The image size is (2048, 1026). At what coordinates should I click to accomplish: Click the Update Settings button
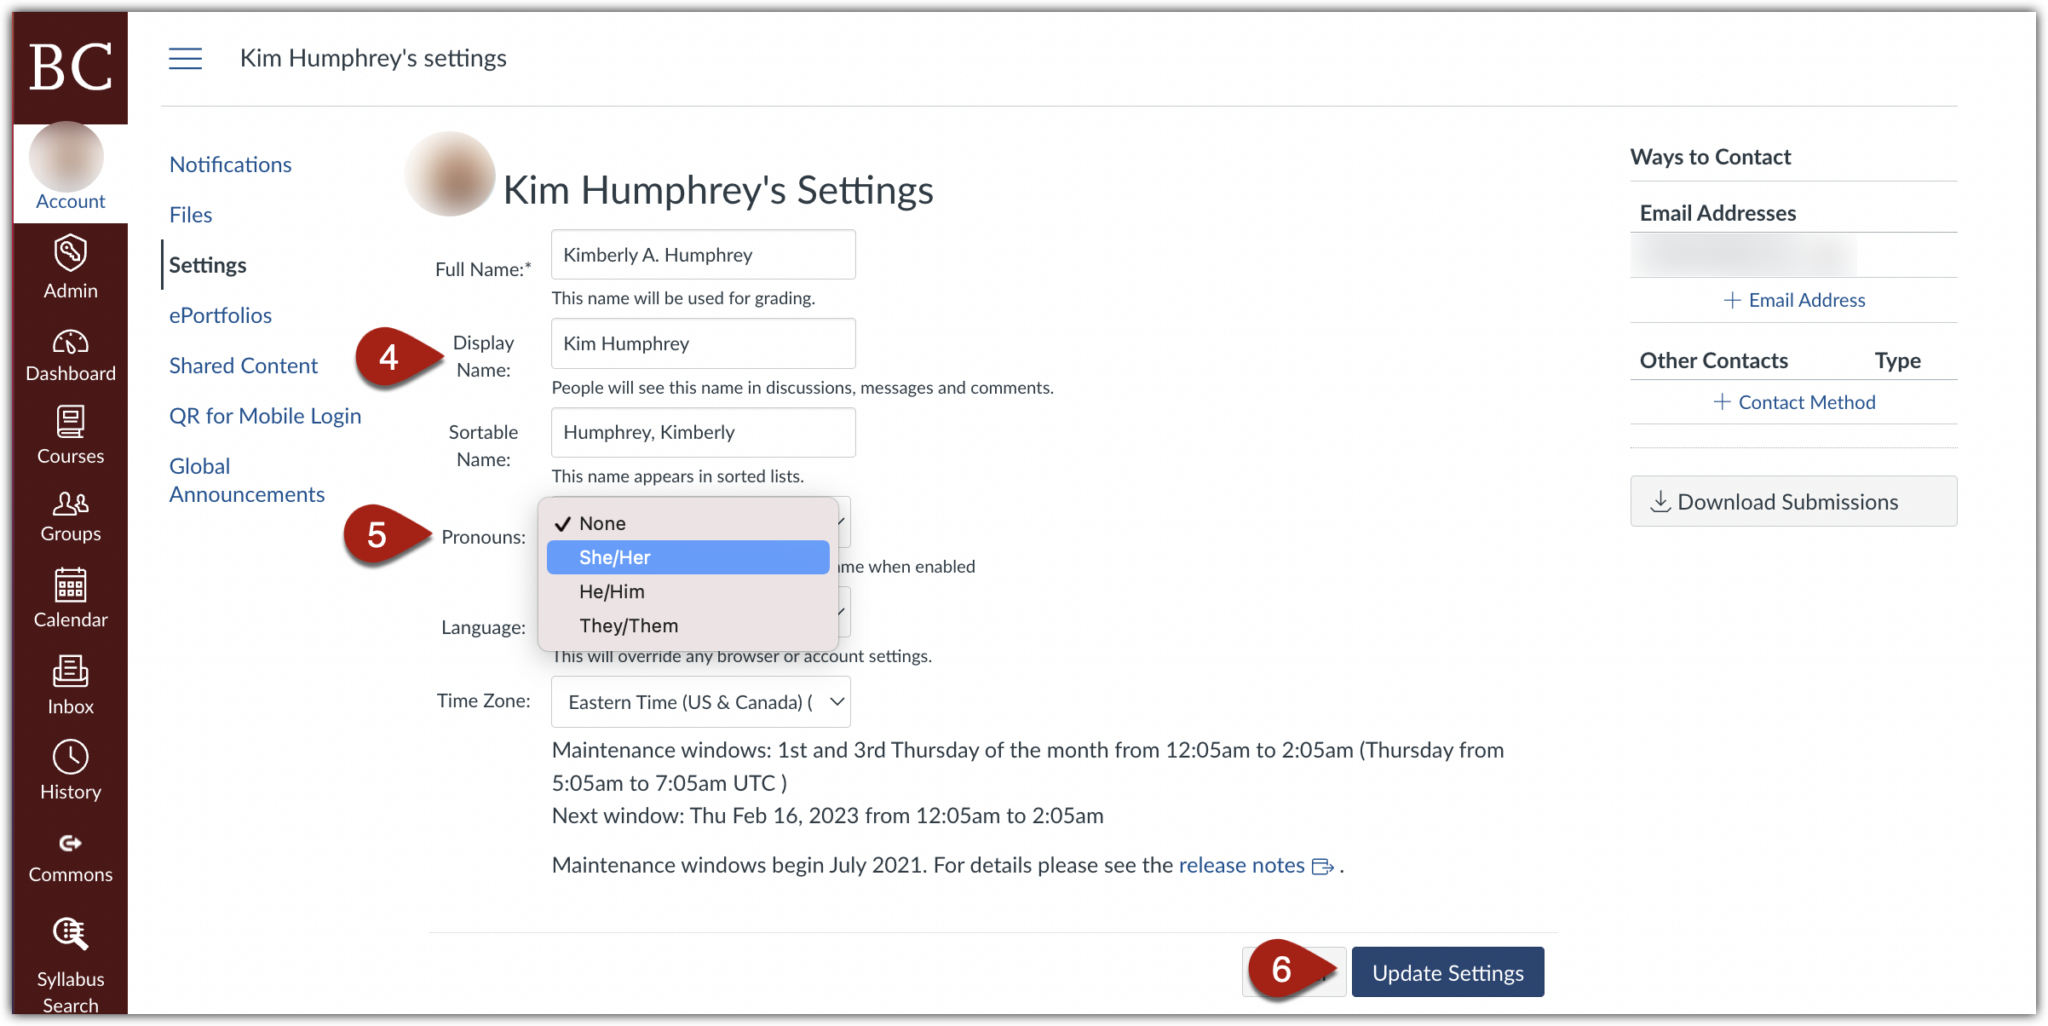pos(1447,971)
